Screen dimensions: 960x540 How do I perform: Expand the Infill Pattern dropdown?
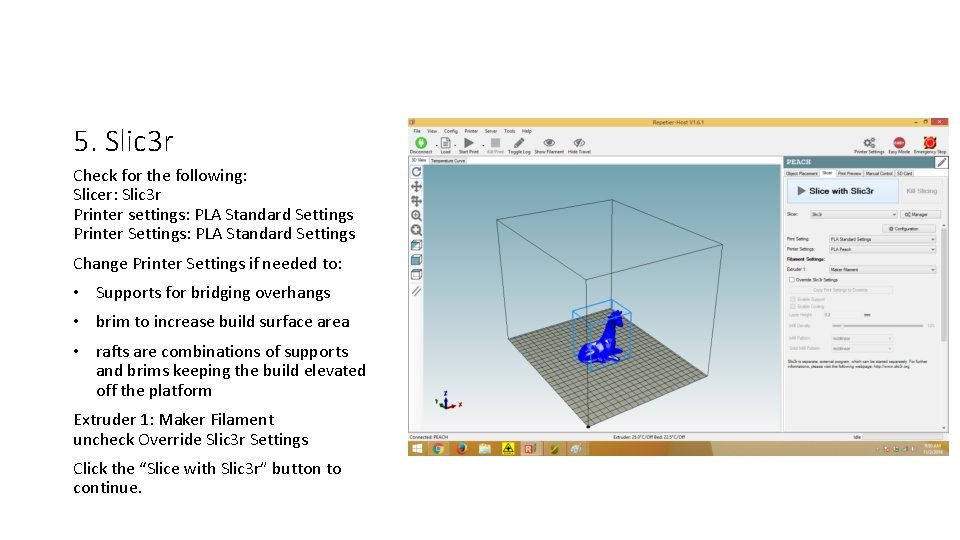click(861, 338)
